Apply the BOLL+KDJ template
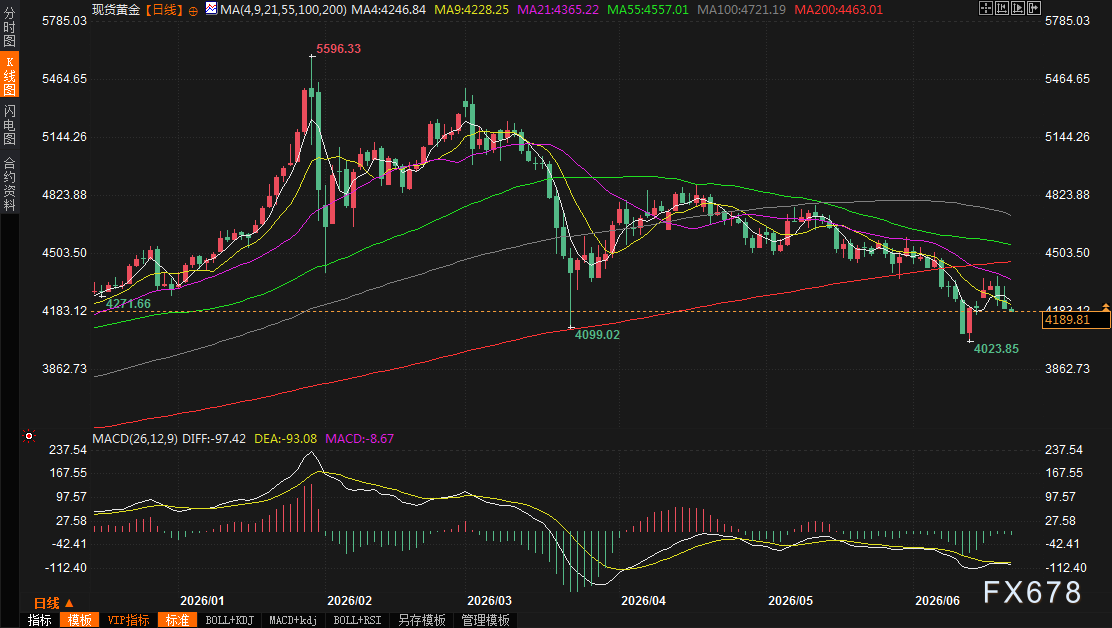 230,620
